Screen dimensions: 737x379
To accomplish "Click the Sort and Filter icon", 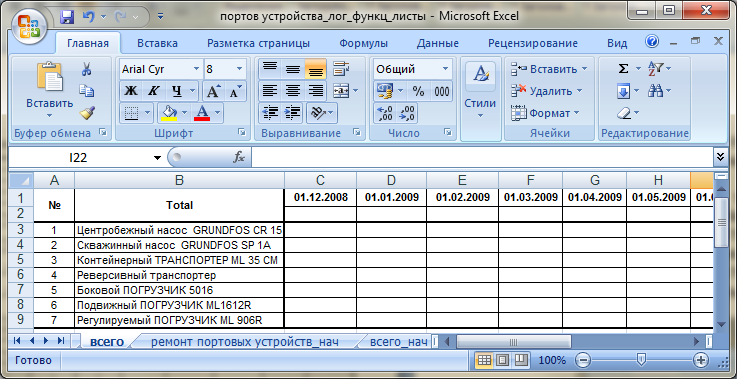I will (656, 69).
